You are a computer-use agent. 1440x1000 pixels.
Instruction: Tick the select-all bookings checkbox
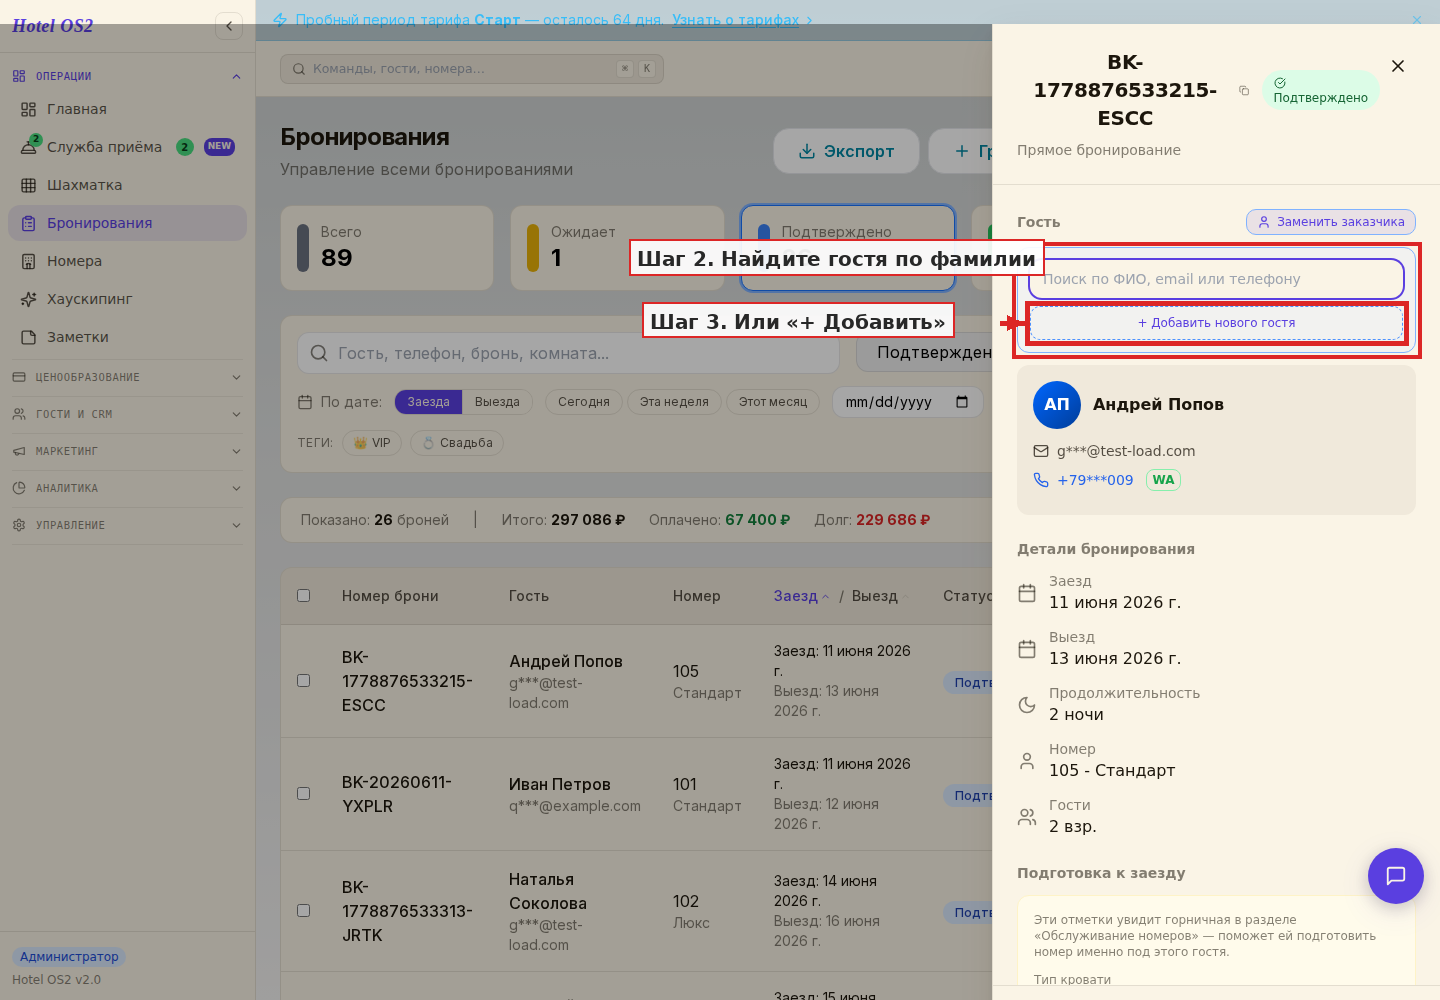pyautogui.click(x=304, y=596)
